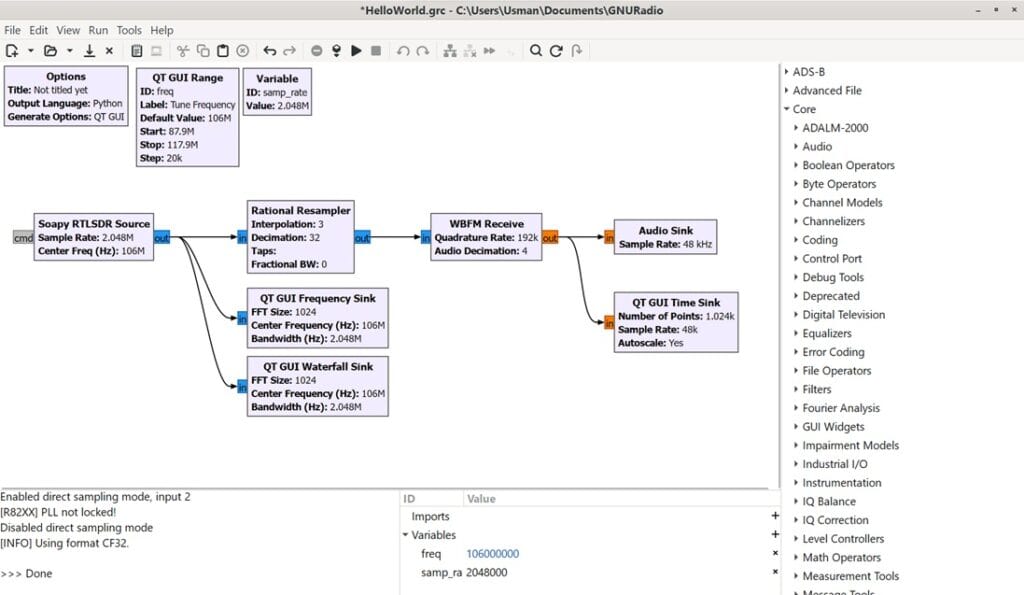1024x595 pixels.
Task: Undo the last change in the toolbar
Action: 270,50
